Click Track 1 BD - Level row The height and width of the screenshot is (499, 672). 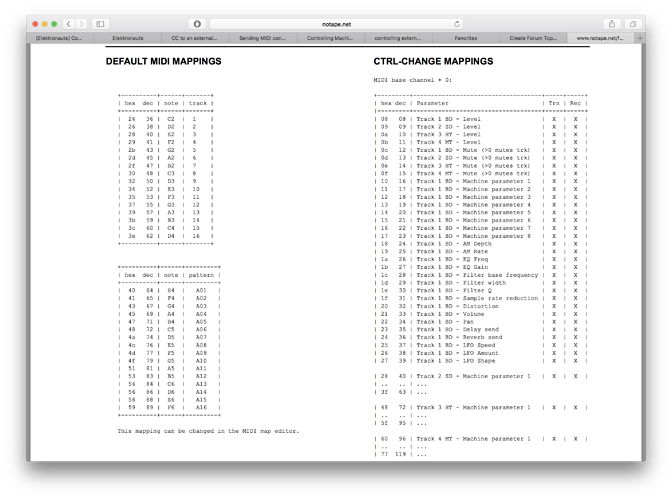(x=481, y=119)
